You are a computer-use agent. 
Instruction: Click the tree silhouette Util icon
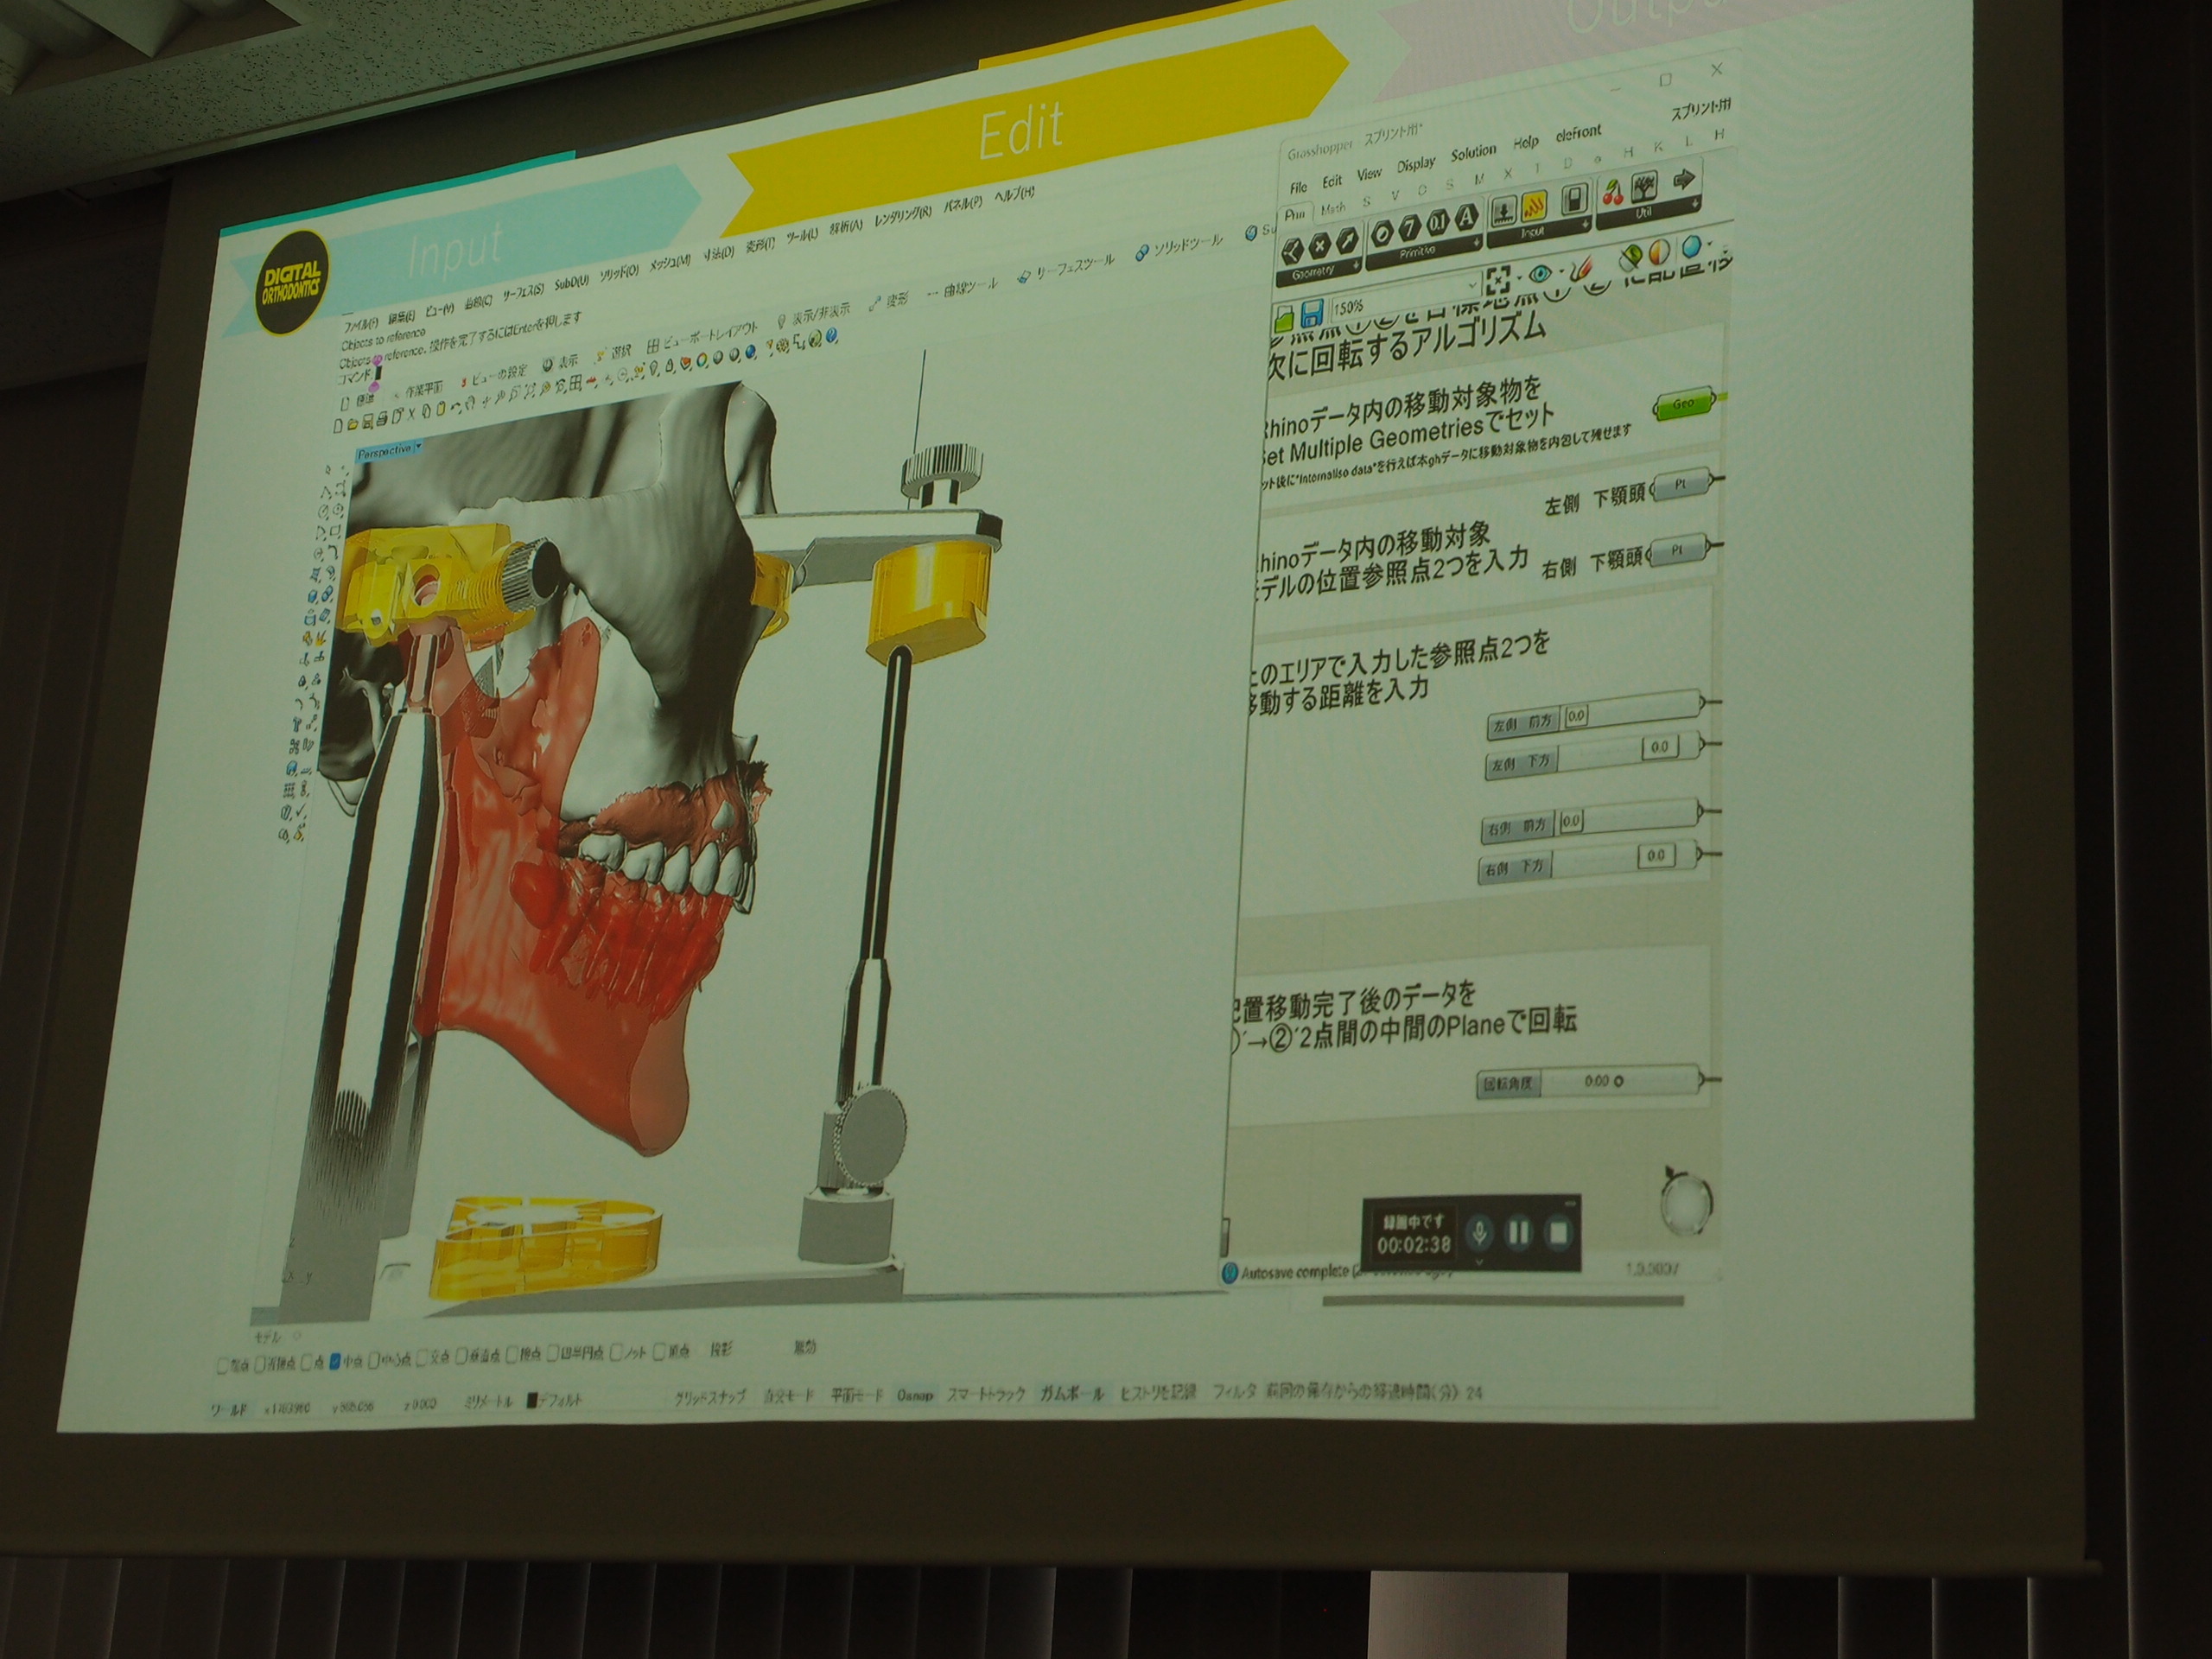[x=1647, y=185]
